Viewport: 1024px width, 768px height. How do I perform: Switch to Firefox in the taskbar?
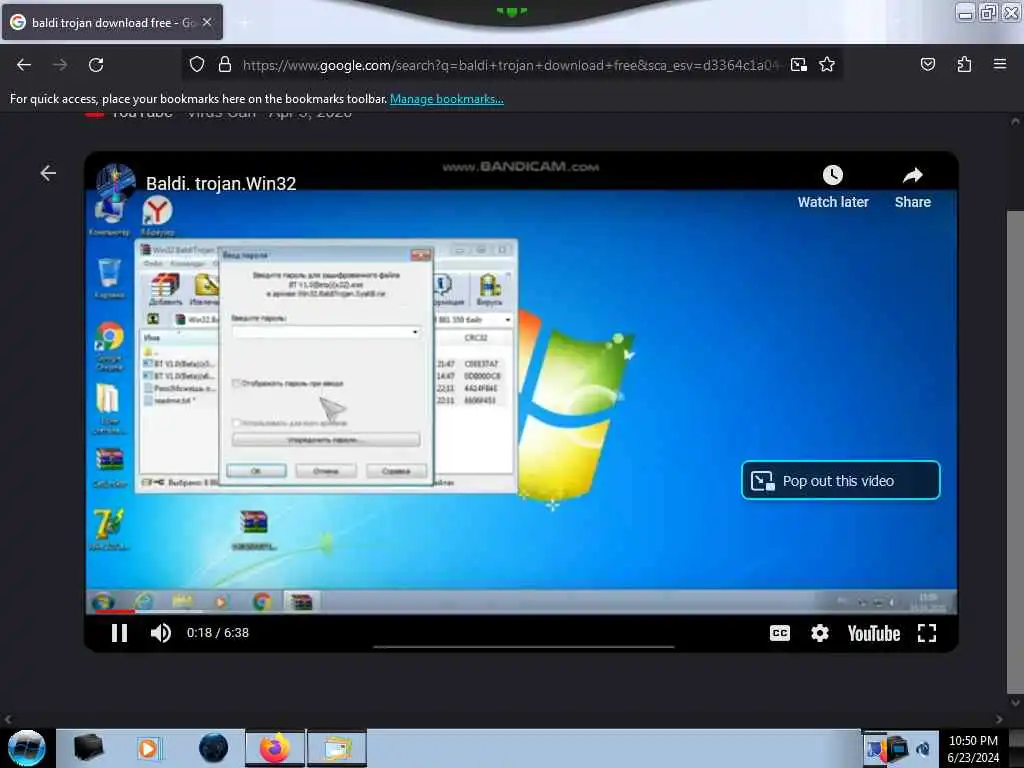click(x=275, y=748)
